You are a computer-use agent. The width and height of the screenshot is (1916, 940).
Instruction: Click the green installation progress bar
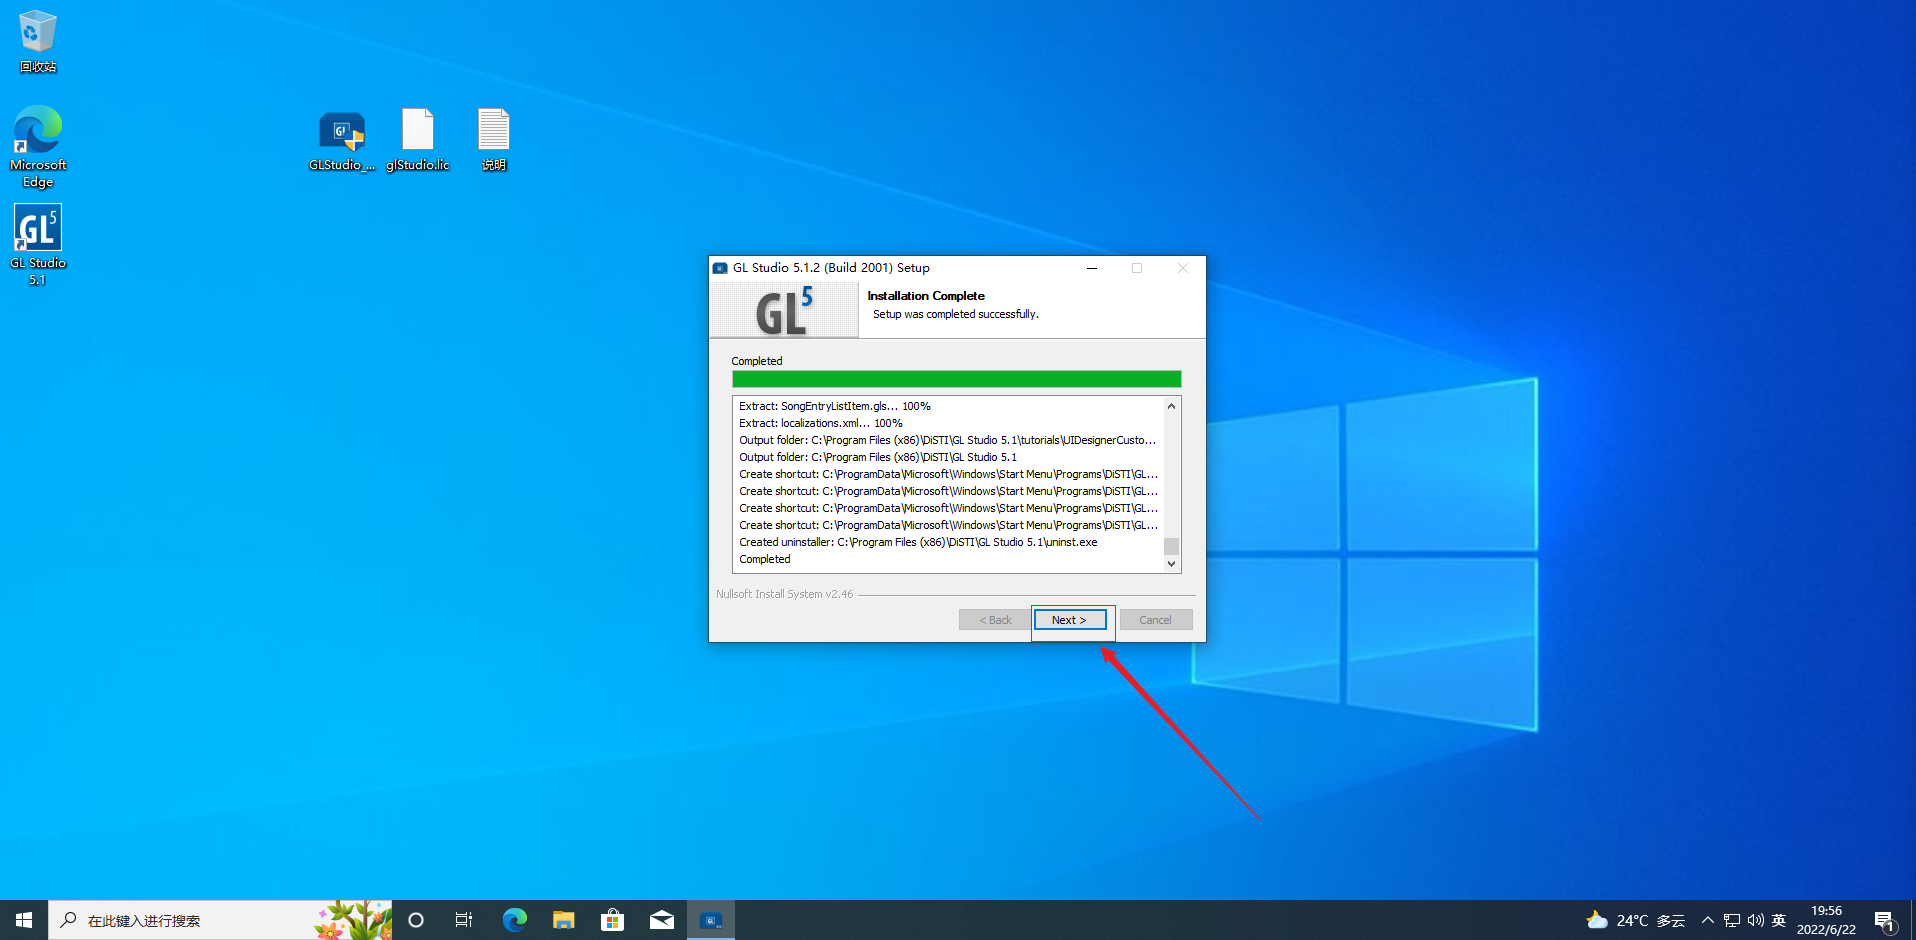point(956,379)
